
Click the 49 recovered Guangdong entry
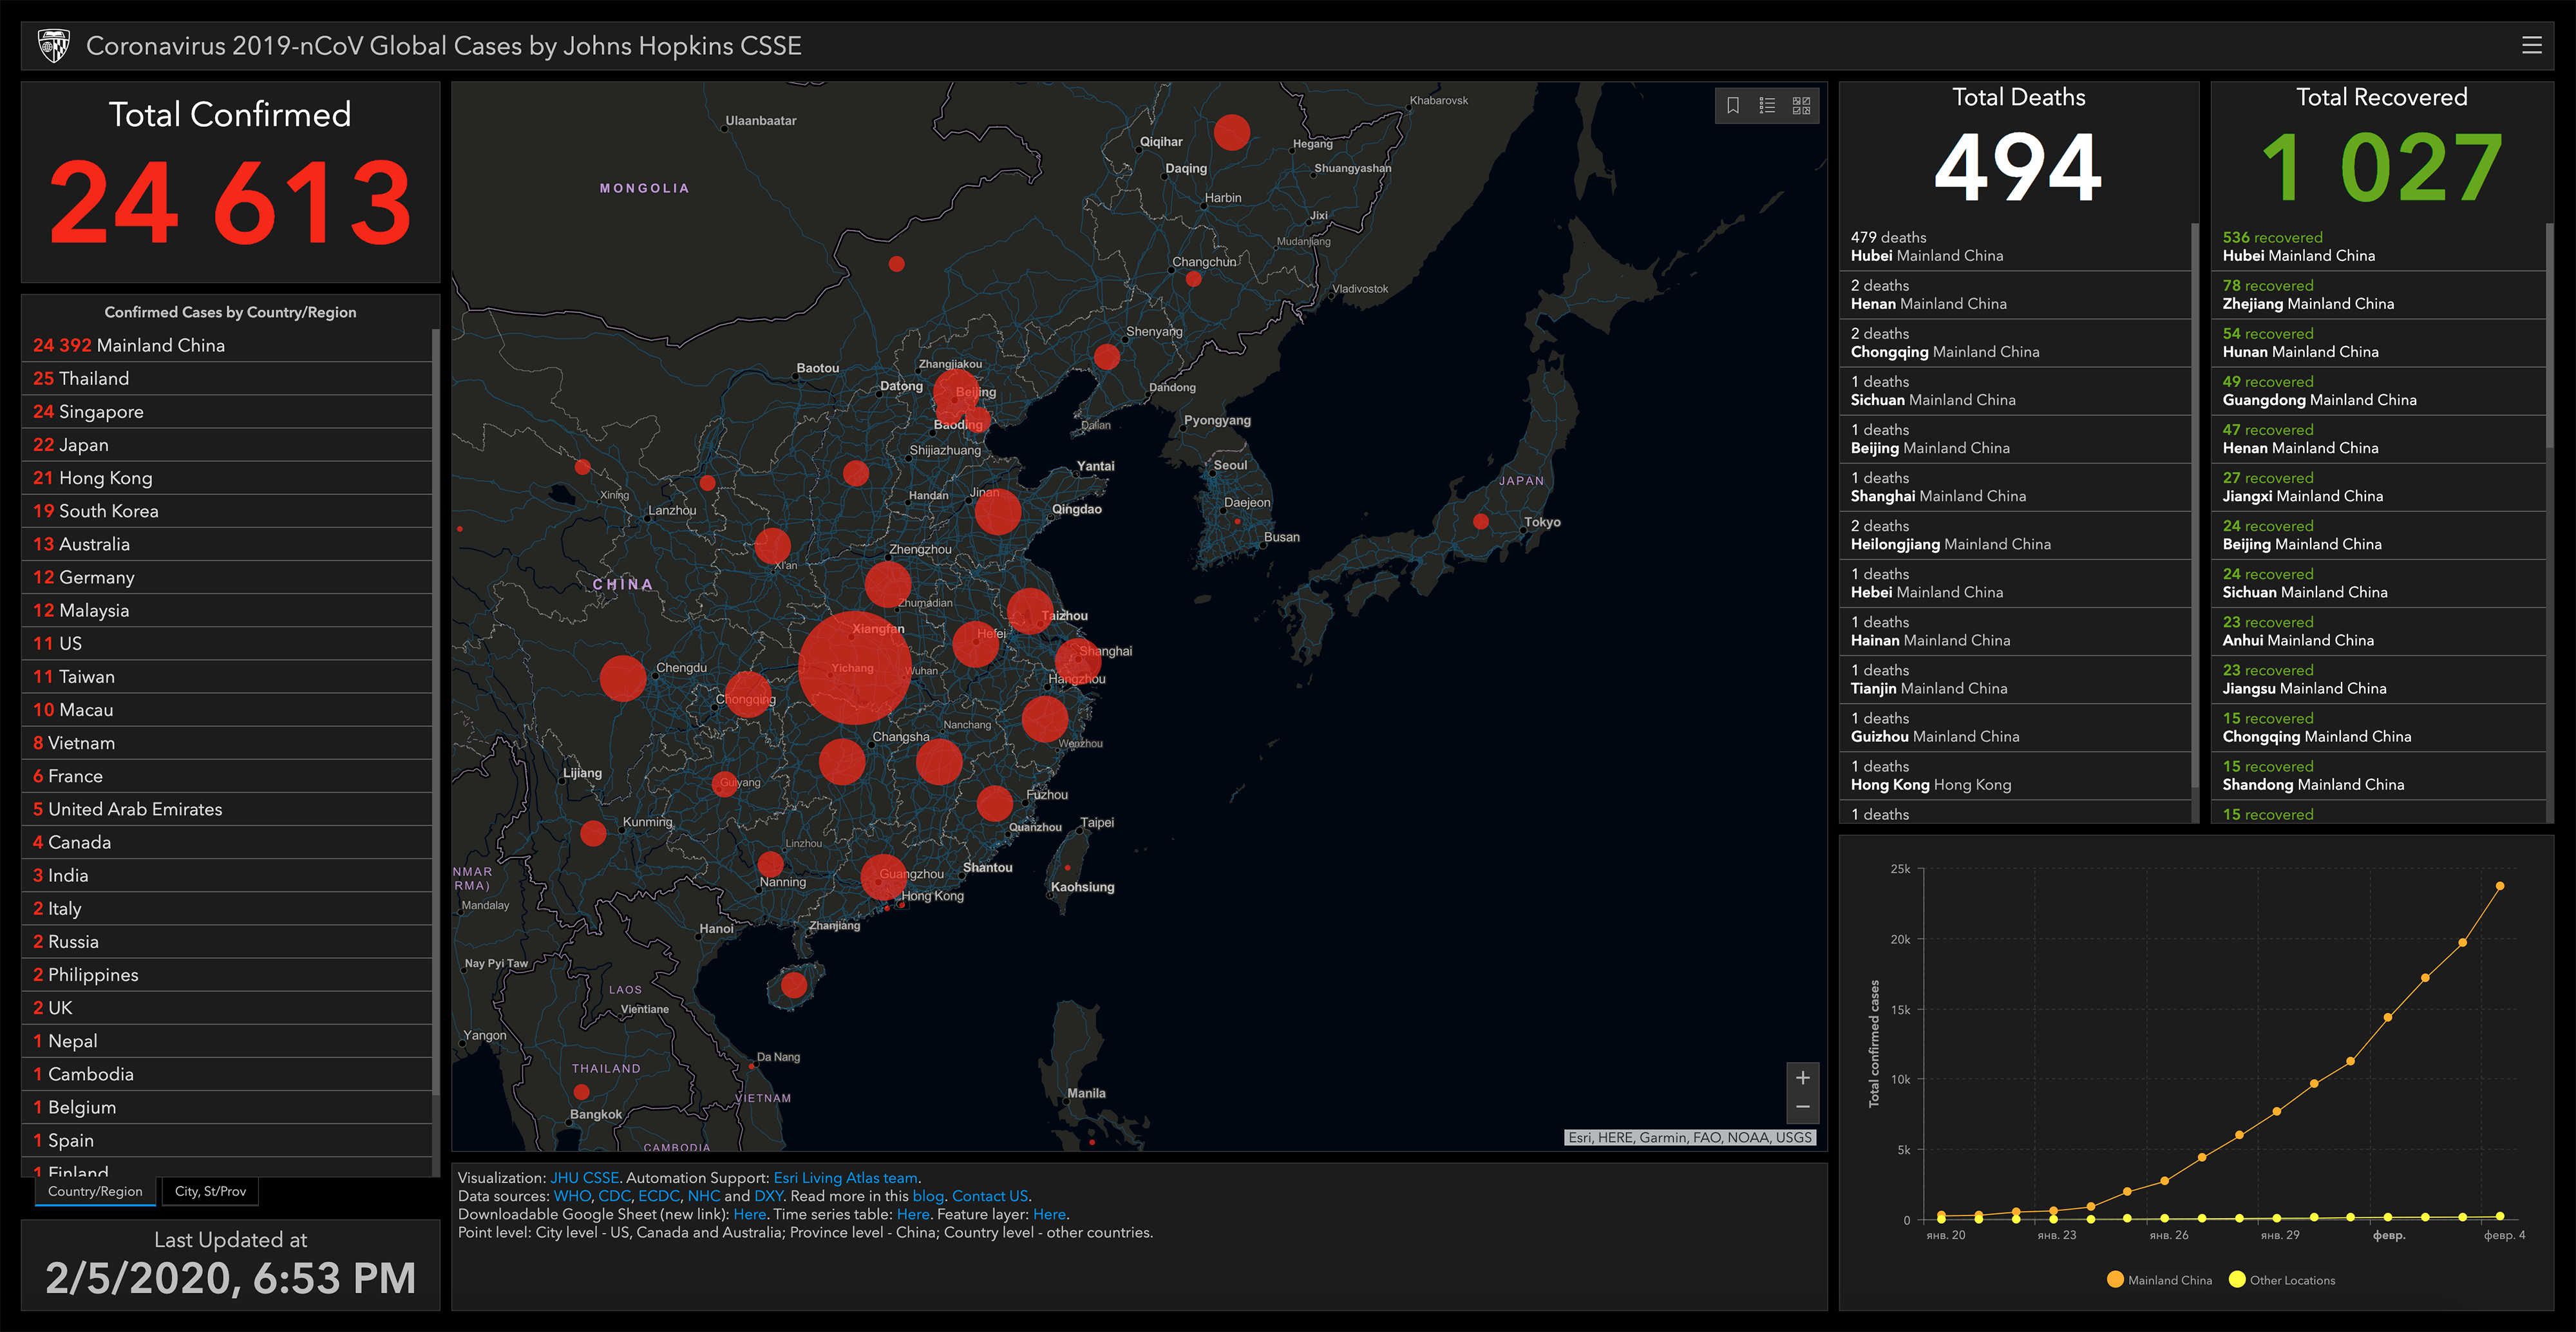point(2379,390)
